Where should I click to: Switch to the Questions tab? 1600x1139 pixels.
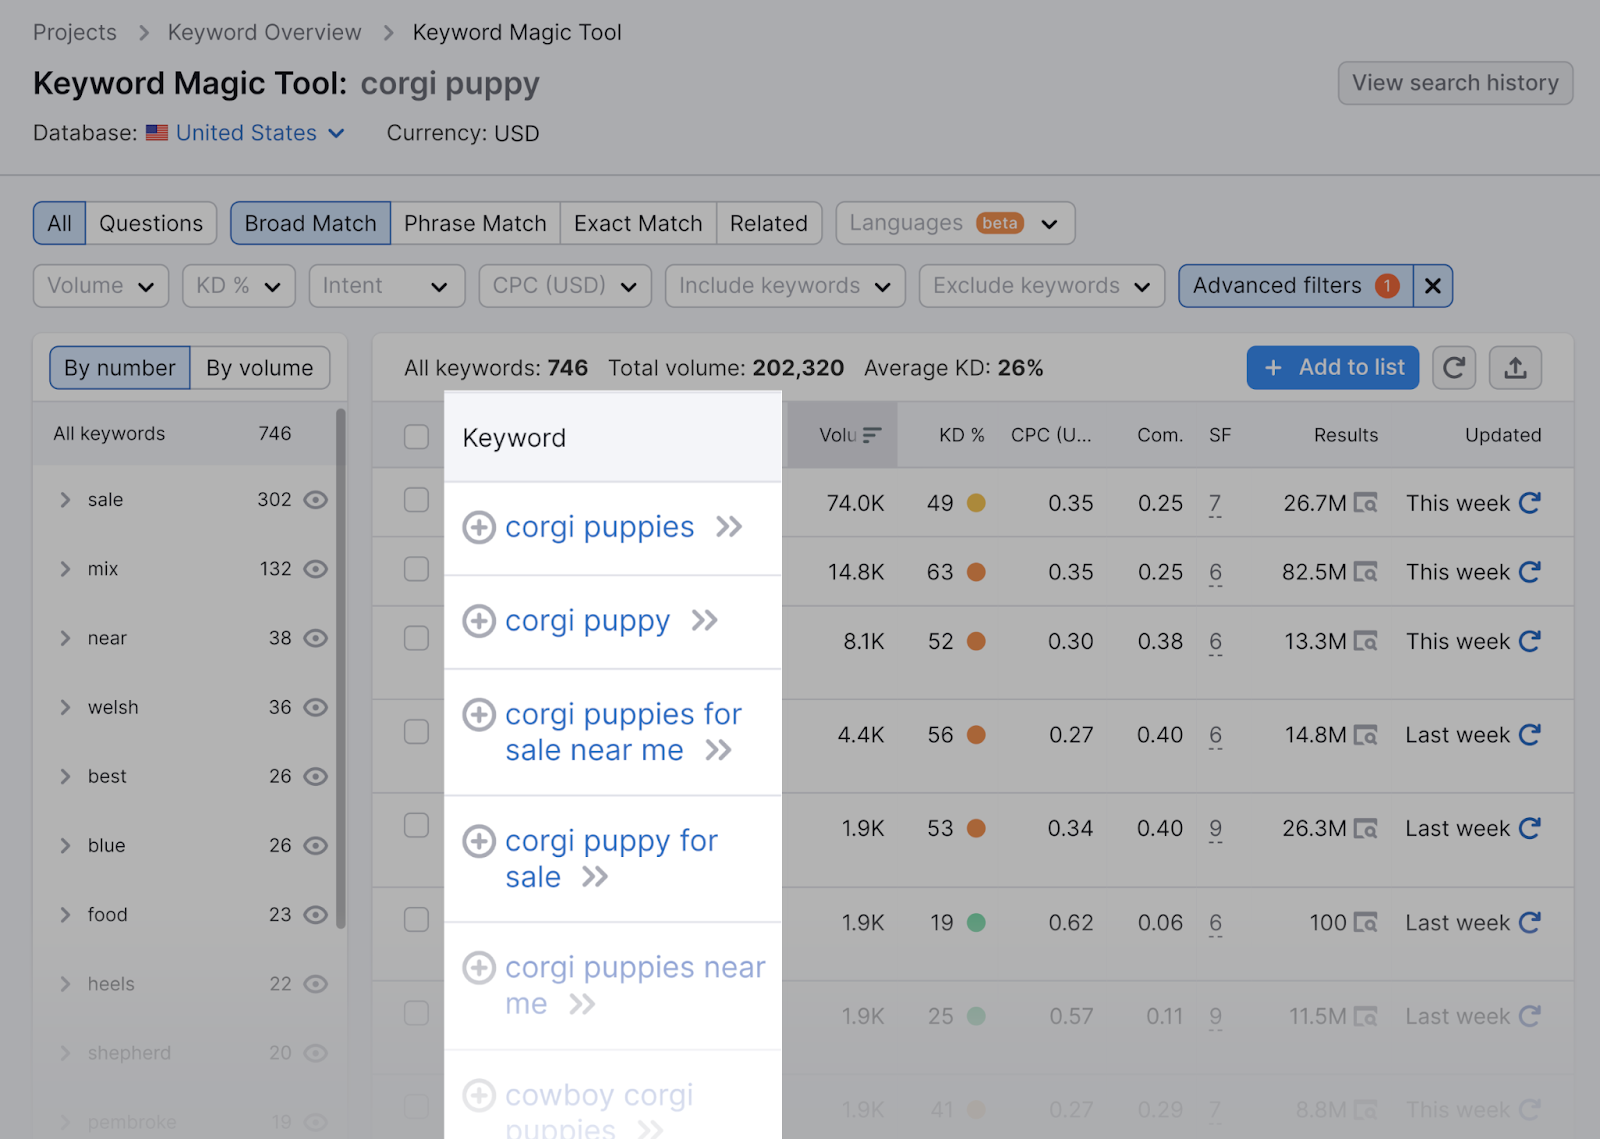151,223
